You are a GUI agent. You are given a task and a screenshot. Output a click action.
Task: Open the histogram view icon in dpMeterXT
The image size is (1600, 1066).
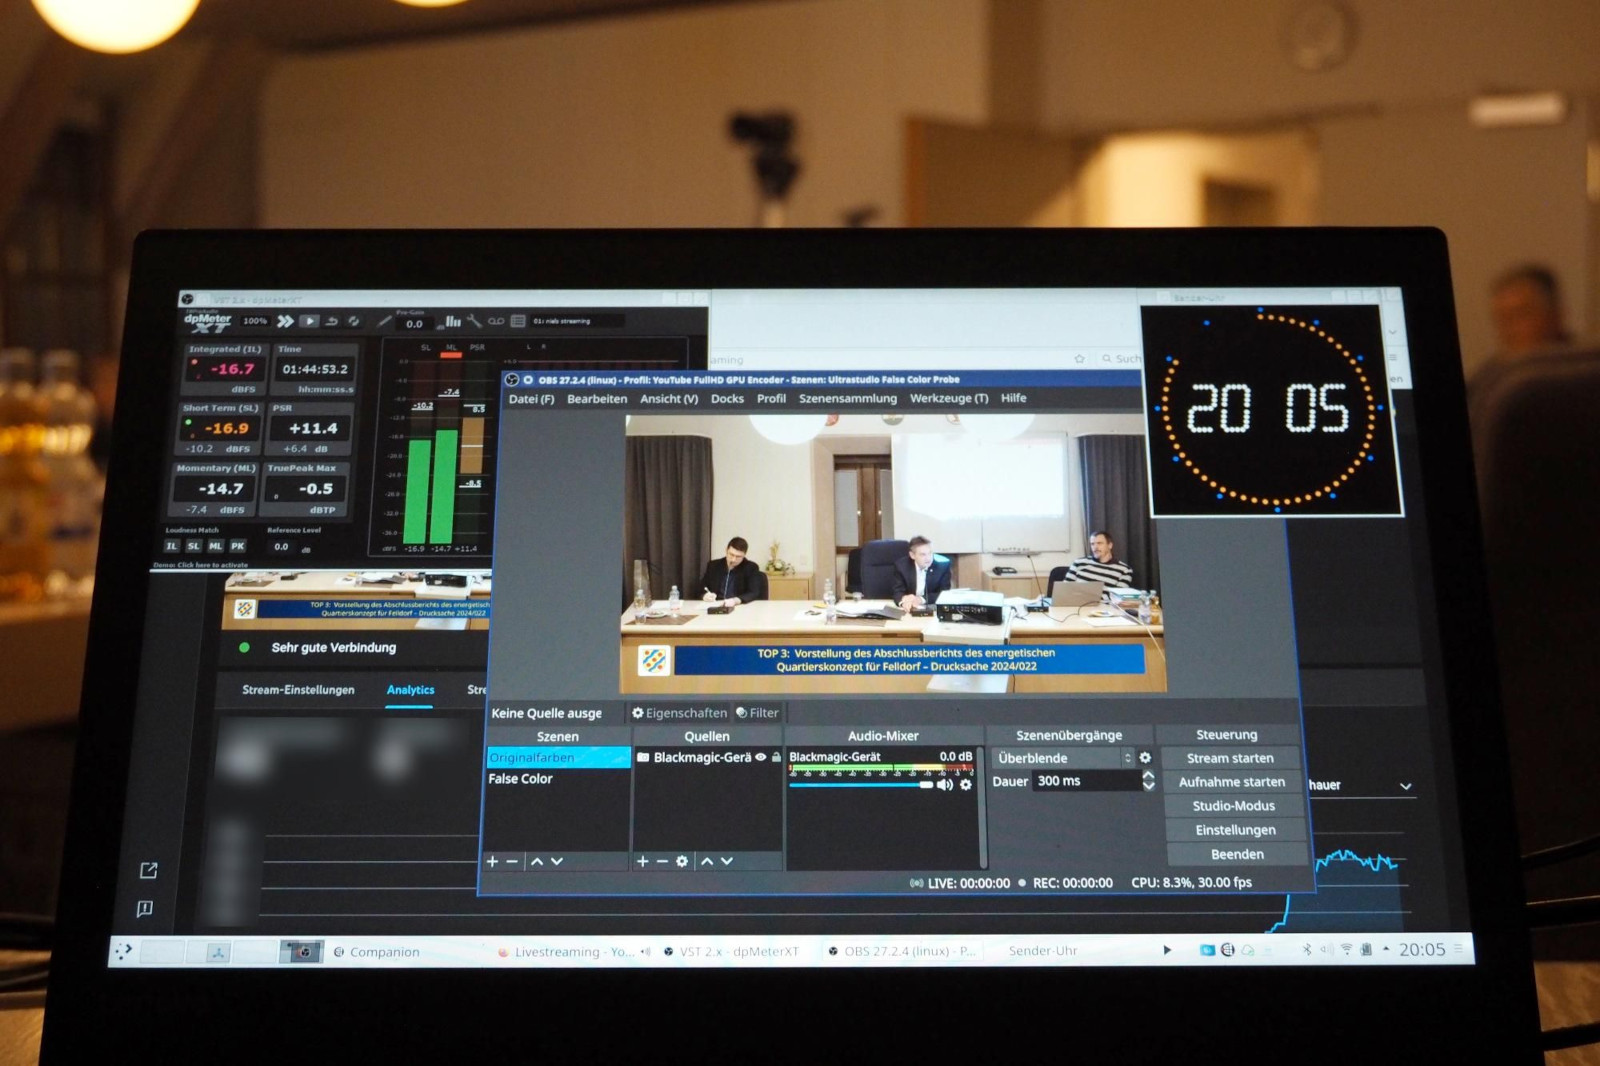[x=453, y=321]
